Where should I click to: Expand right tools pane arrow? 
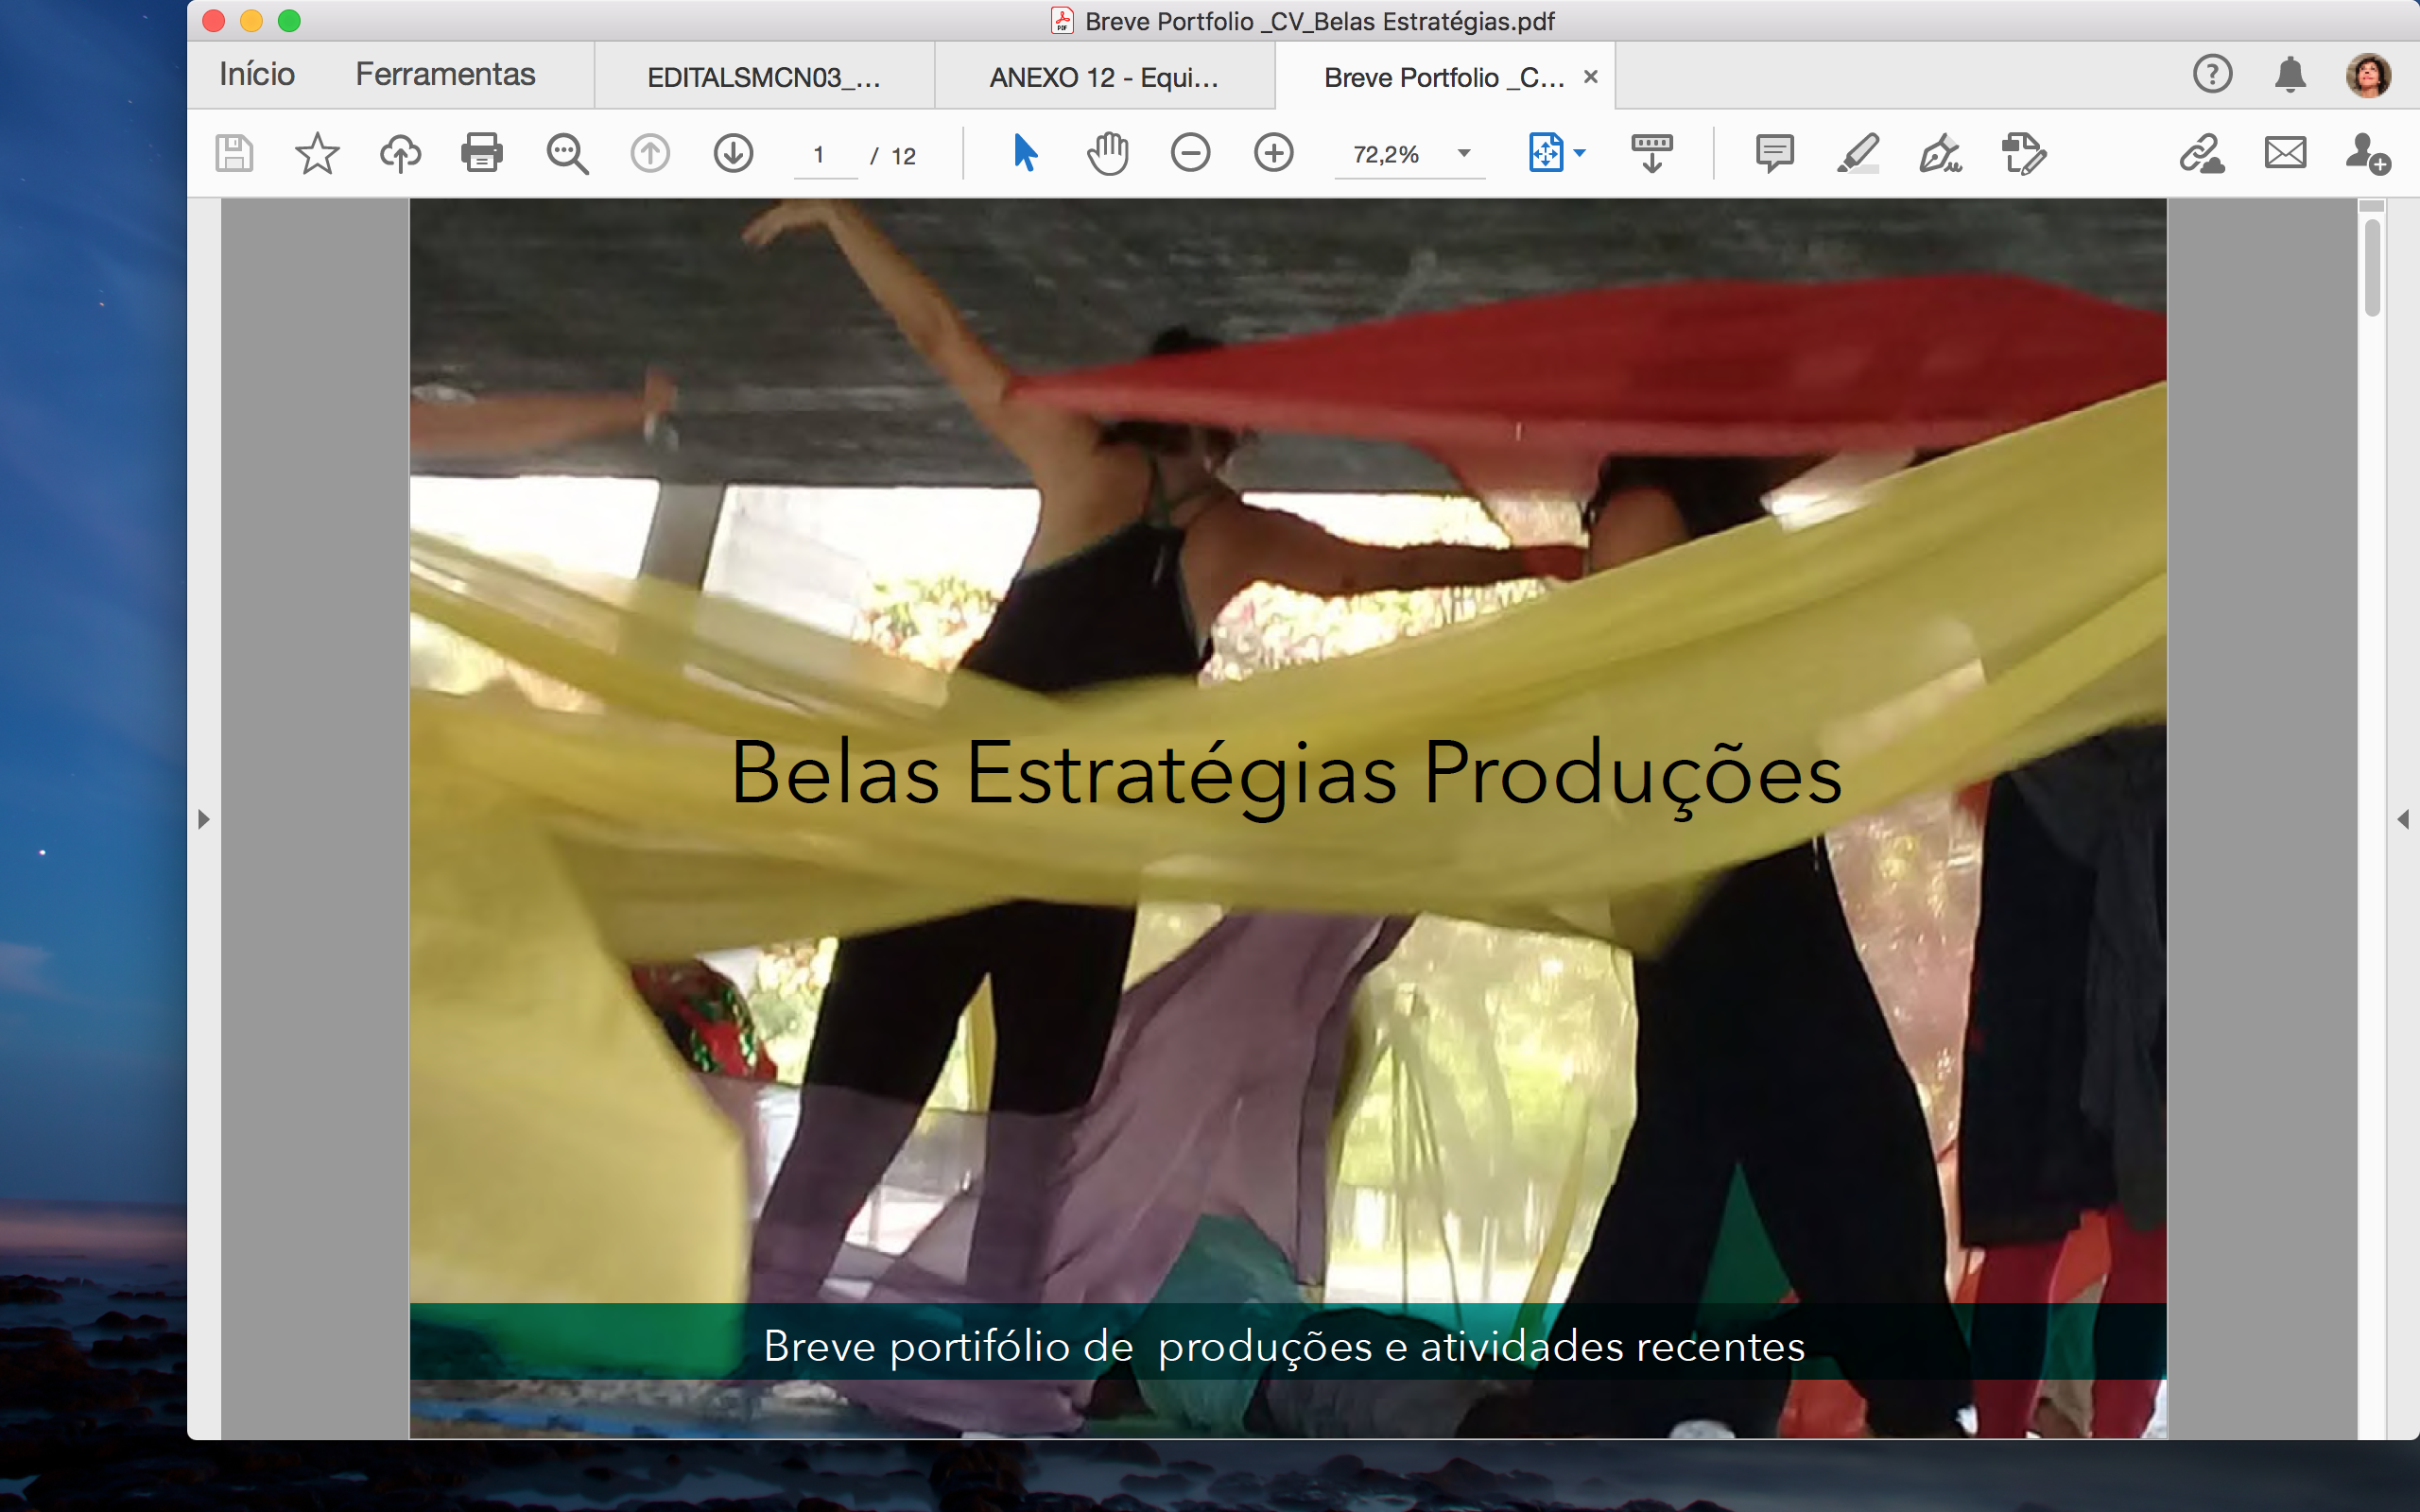[2402, 819]
